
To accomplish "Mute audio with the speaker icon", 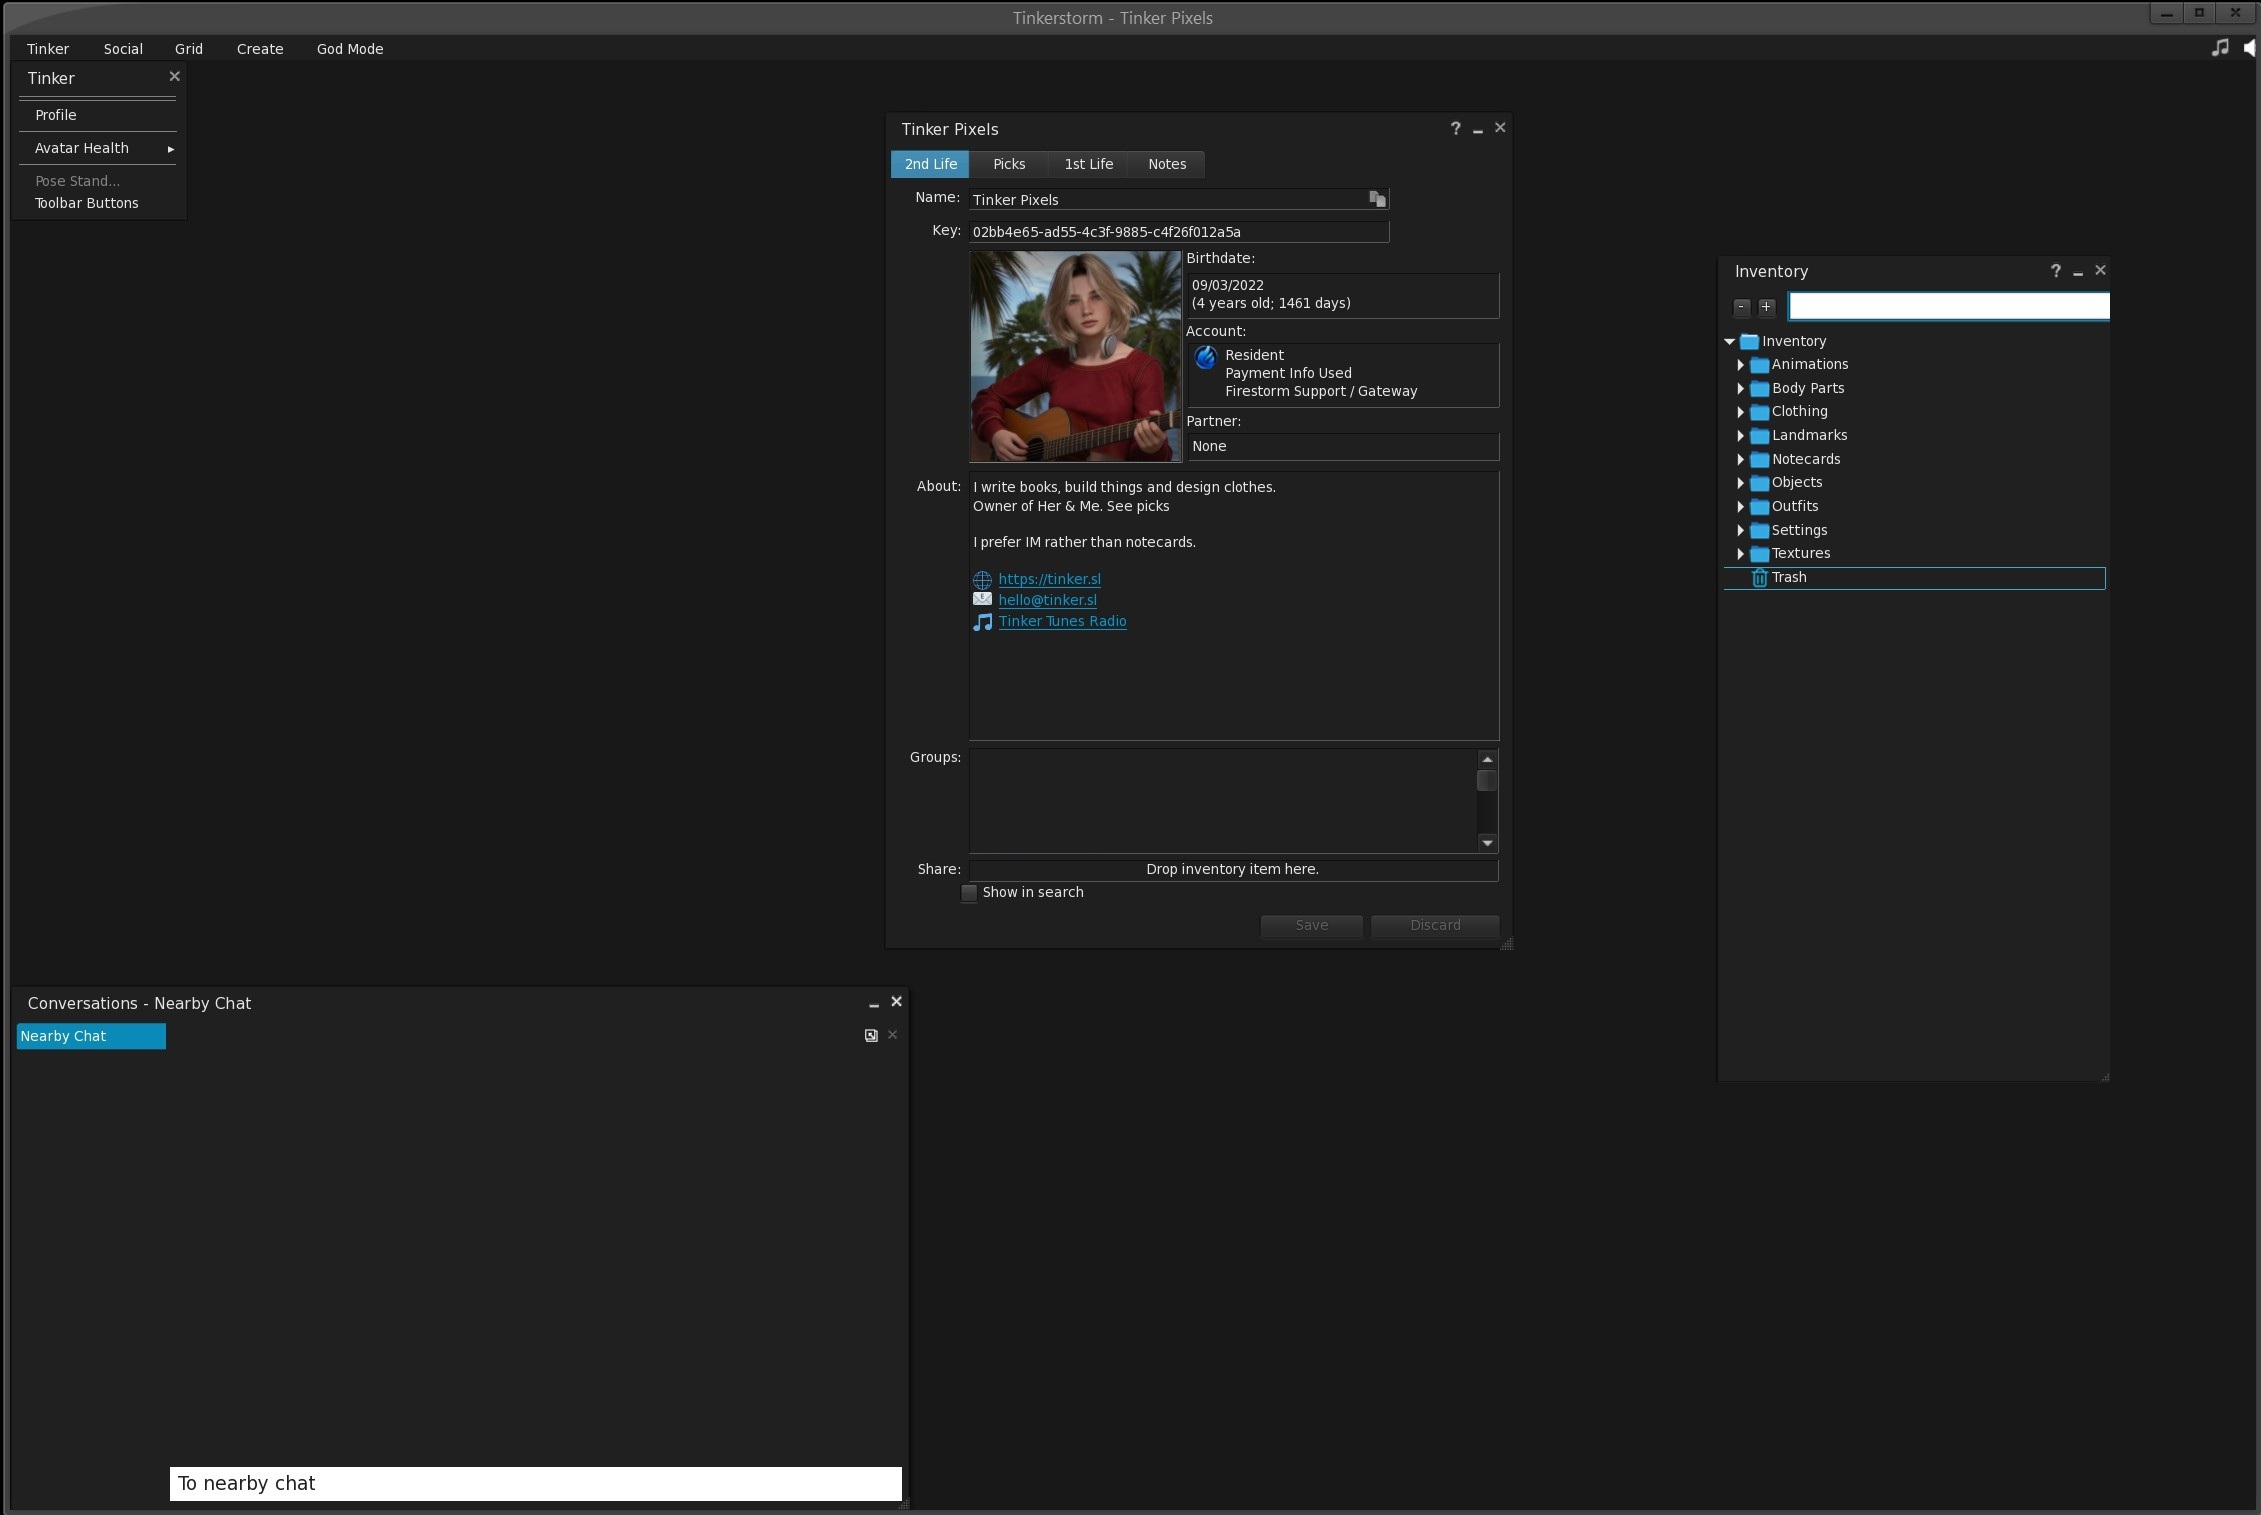I will (2249, 48).
